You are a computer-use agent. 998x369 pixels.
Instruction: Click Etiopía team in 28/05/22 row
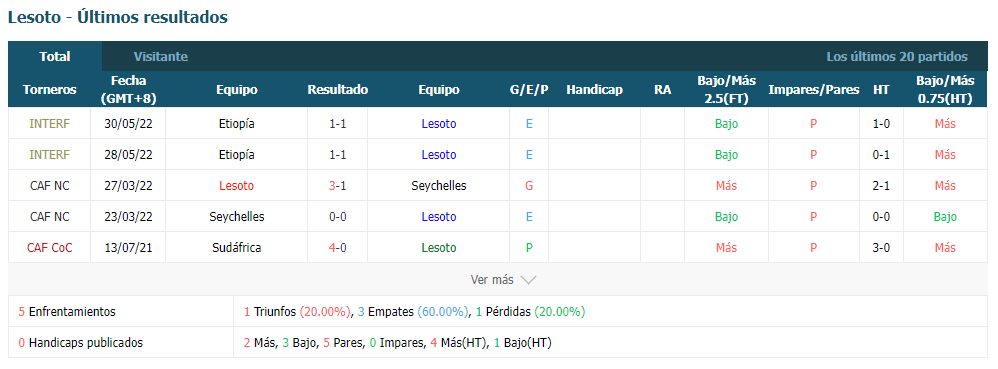236,155
